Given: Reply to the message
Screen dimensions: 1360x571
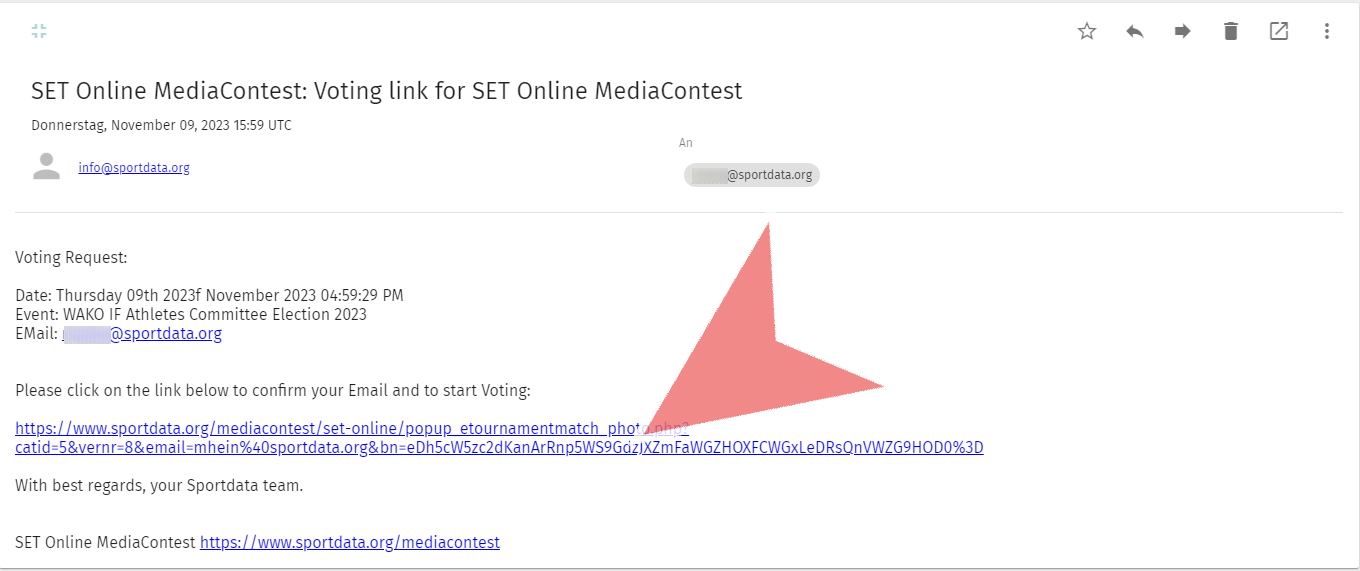Looking at the screenshot, I should coord(1135,31).
